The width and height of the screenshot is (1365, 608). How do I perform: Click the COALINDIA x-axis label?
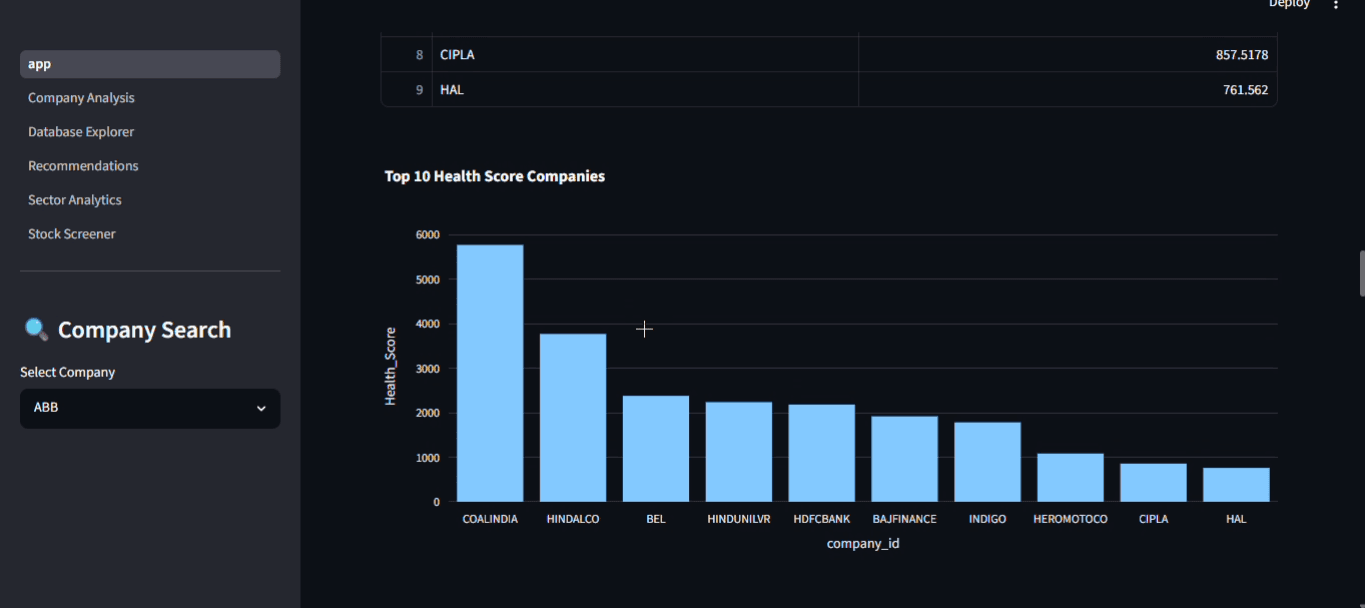tap(490, 520)
